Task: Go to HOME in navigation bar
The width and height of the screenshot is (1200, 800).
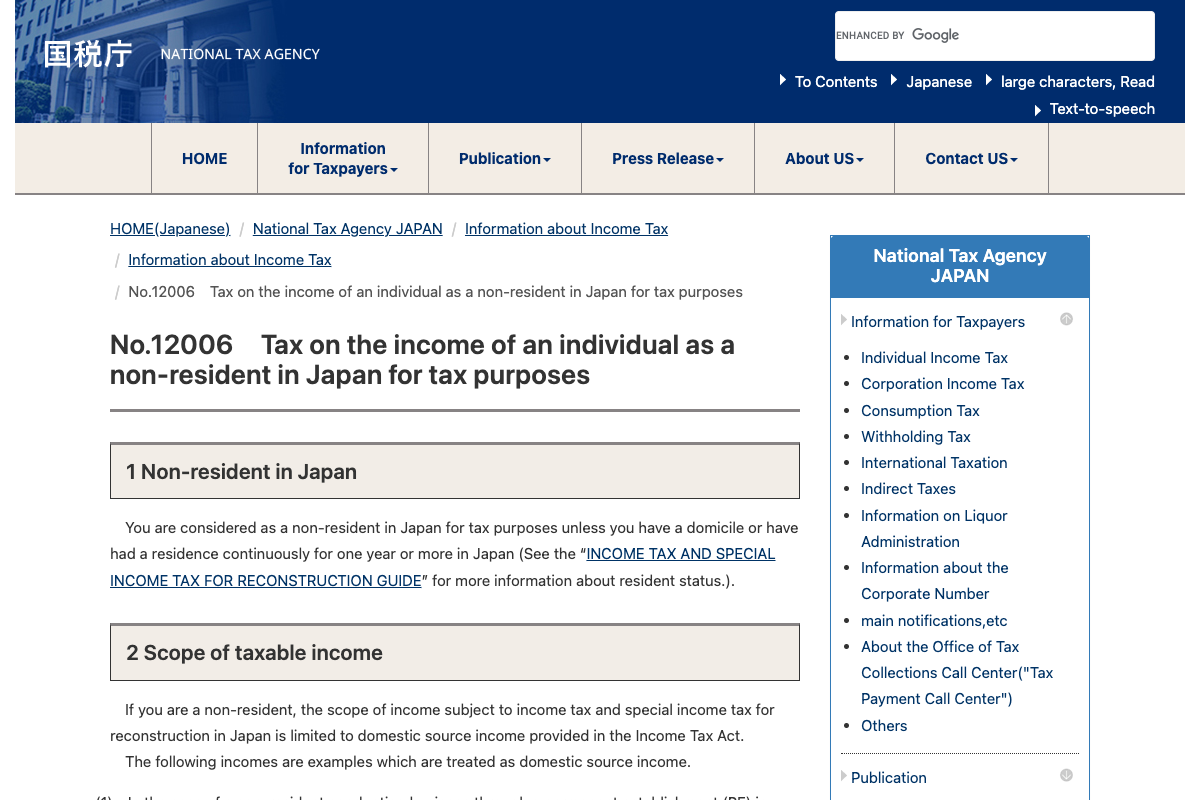Action: (x=204, y=159)
